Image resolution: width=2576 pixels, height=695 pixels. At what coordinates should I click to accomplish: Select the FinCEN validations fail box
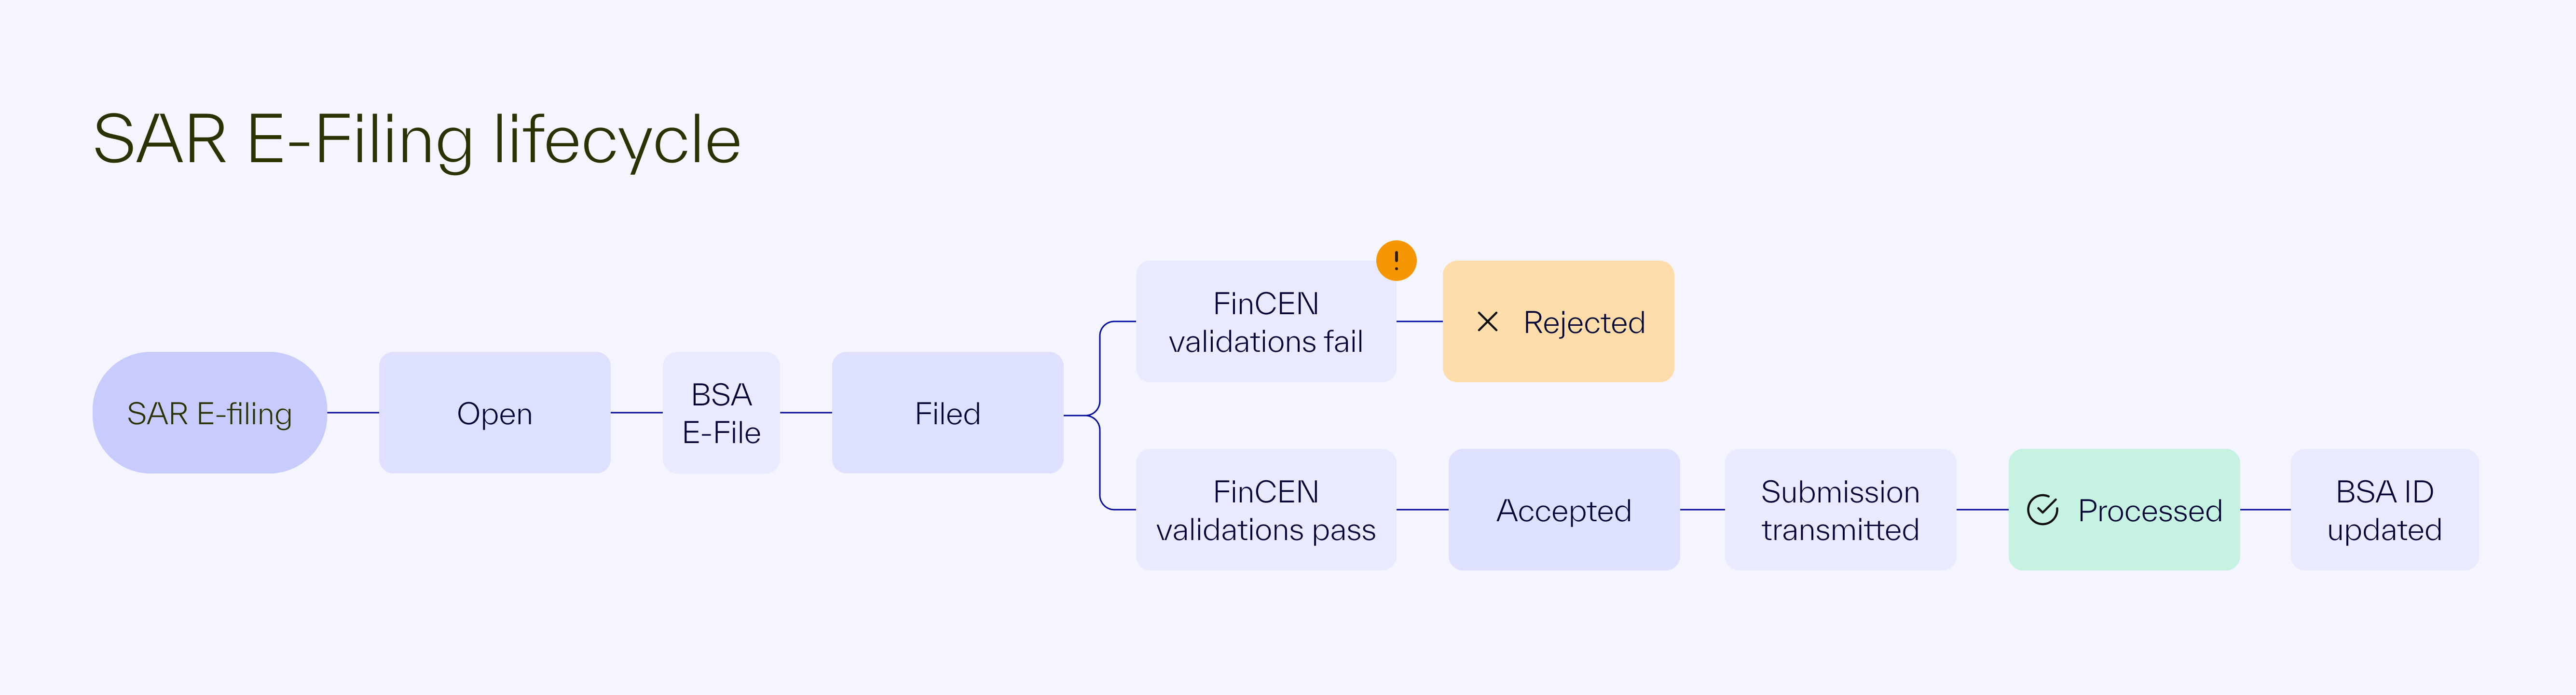tap(1266, 322)
